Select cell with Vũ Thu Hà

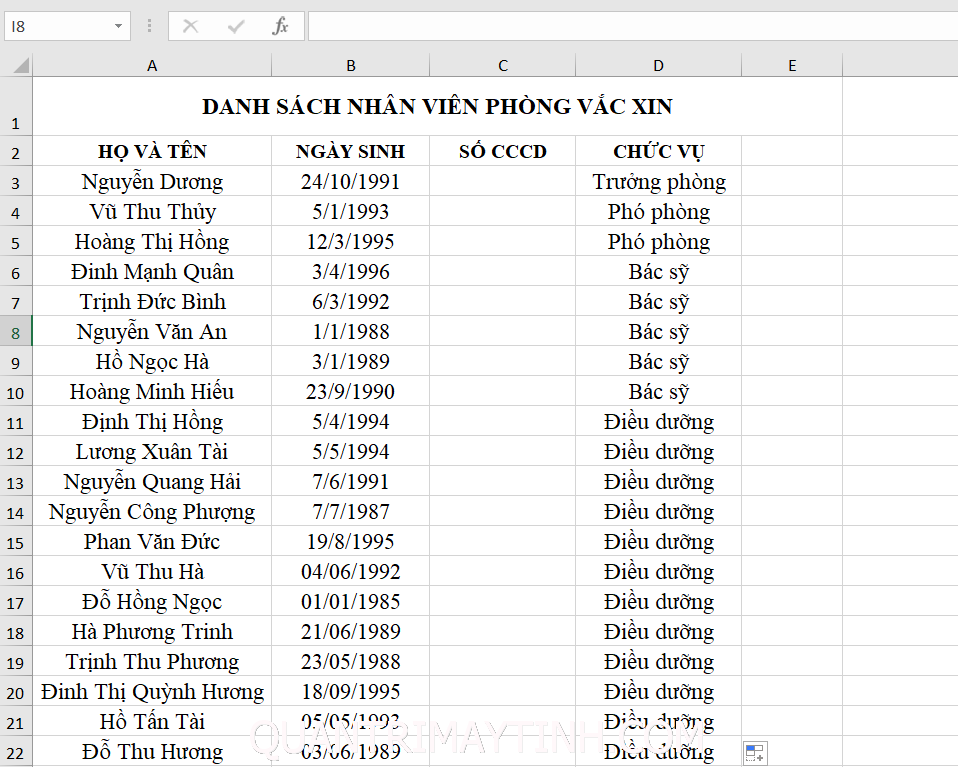152,571
